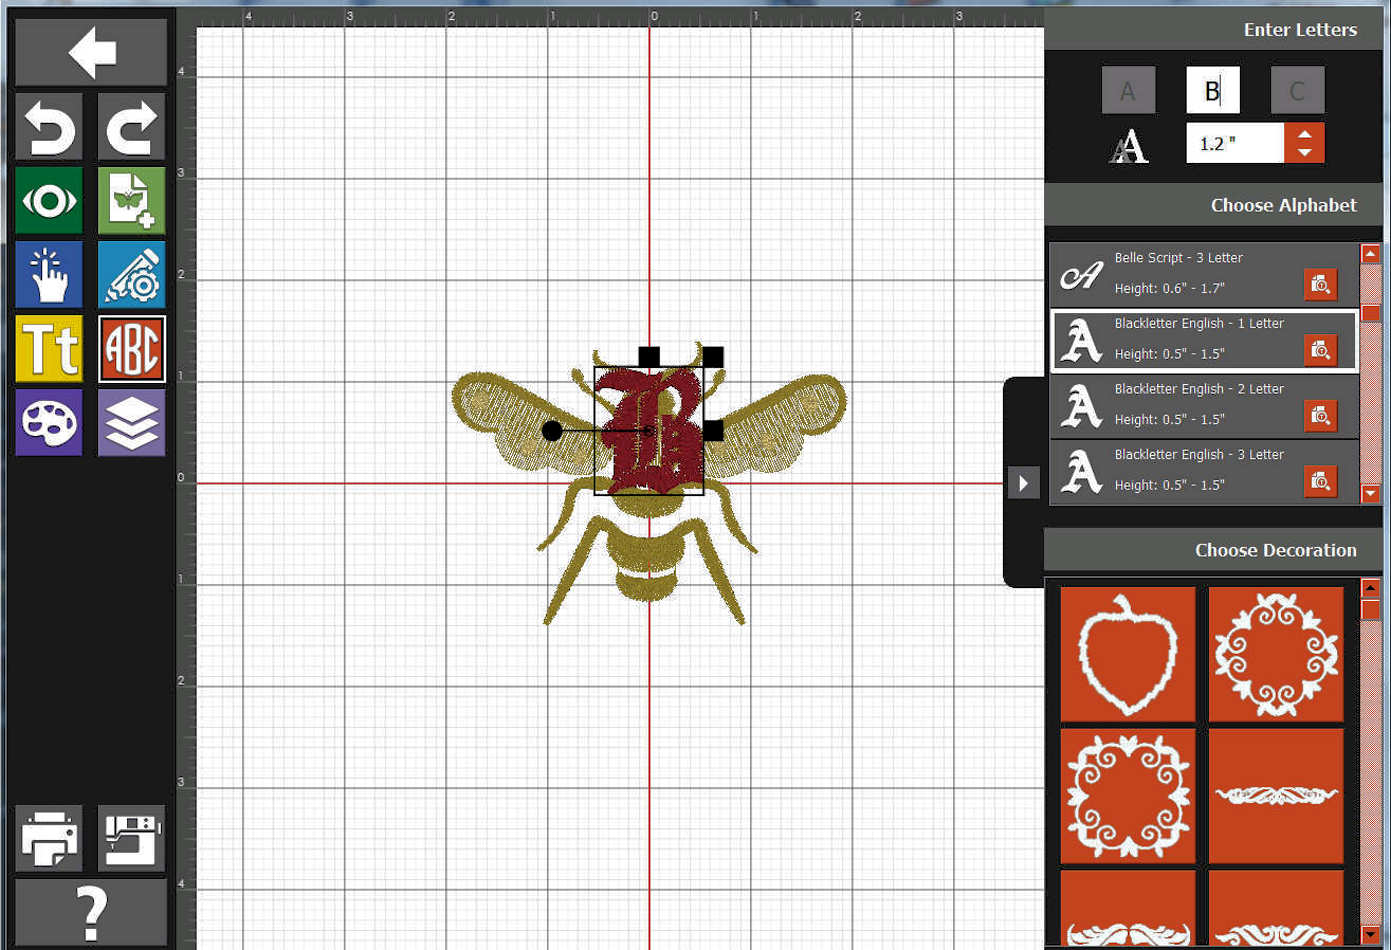Collapse the right side panel arrow
The width and height of the screenshot is (1391, 950).
pyautogui.click(x=1023, y=483)
